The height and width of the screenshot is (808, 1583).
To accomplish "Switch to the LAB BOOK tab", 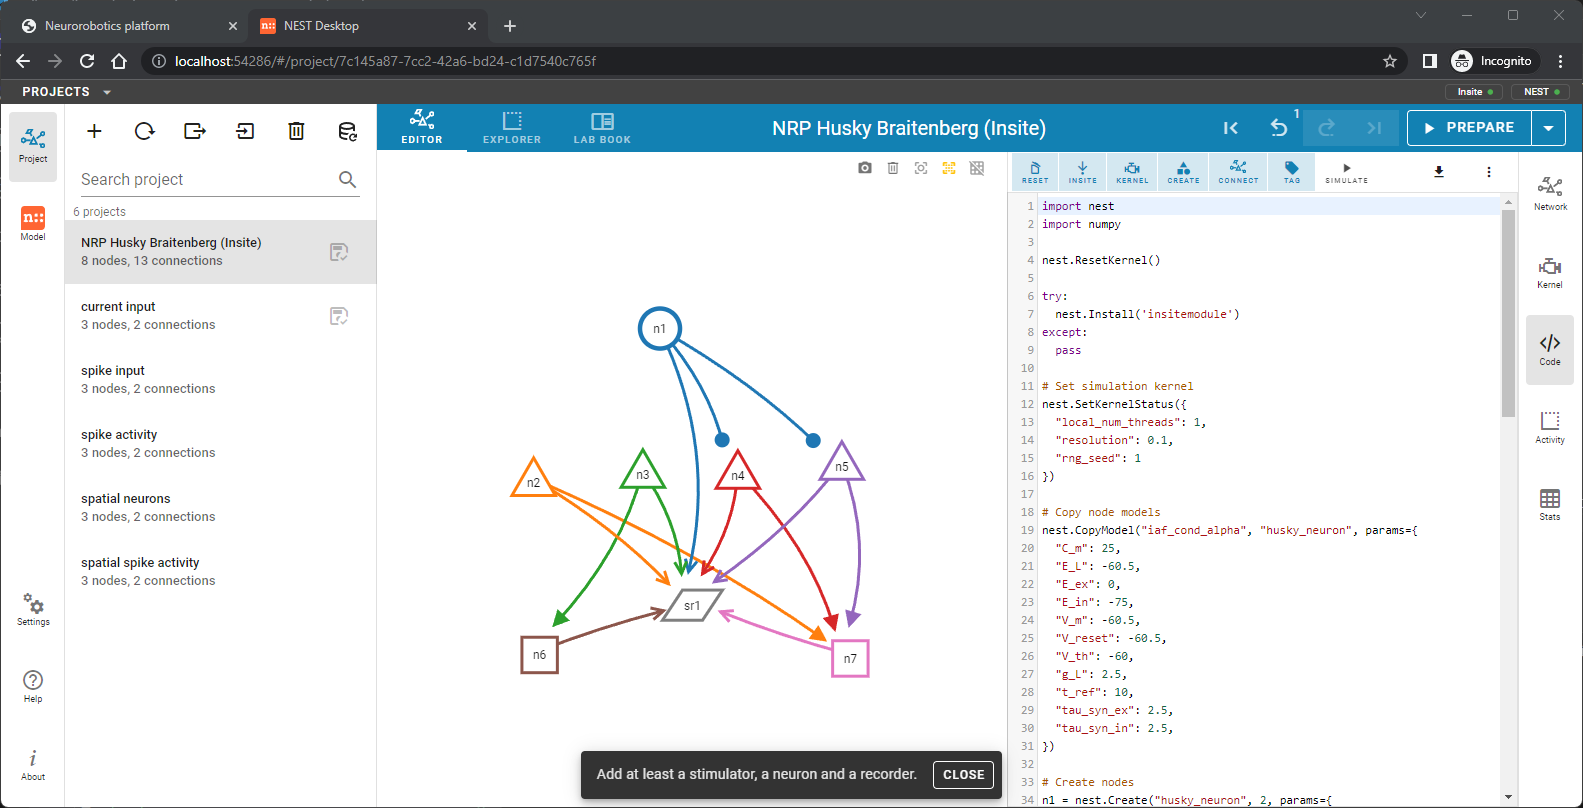I will click(x=602, y=128).
